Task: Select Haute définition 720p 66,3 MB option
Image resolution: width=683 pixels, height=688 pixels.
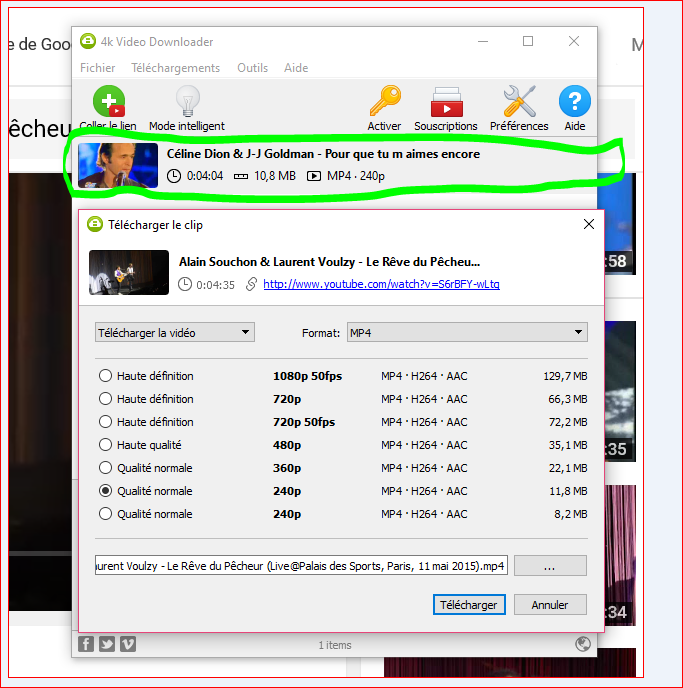Action: (105, 398)
